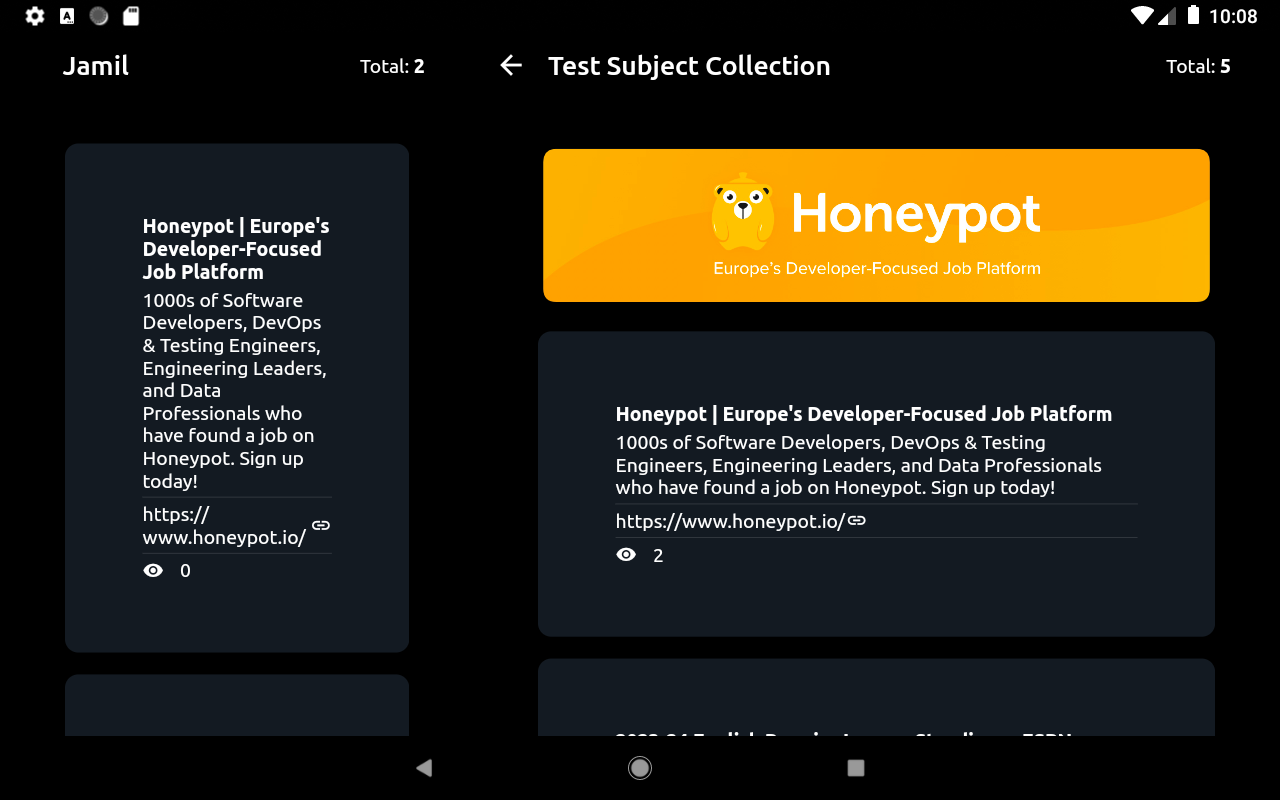Tap the keyboard 'A' icon in the status bar

coord(67,16)
